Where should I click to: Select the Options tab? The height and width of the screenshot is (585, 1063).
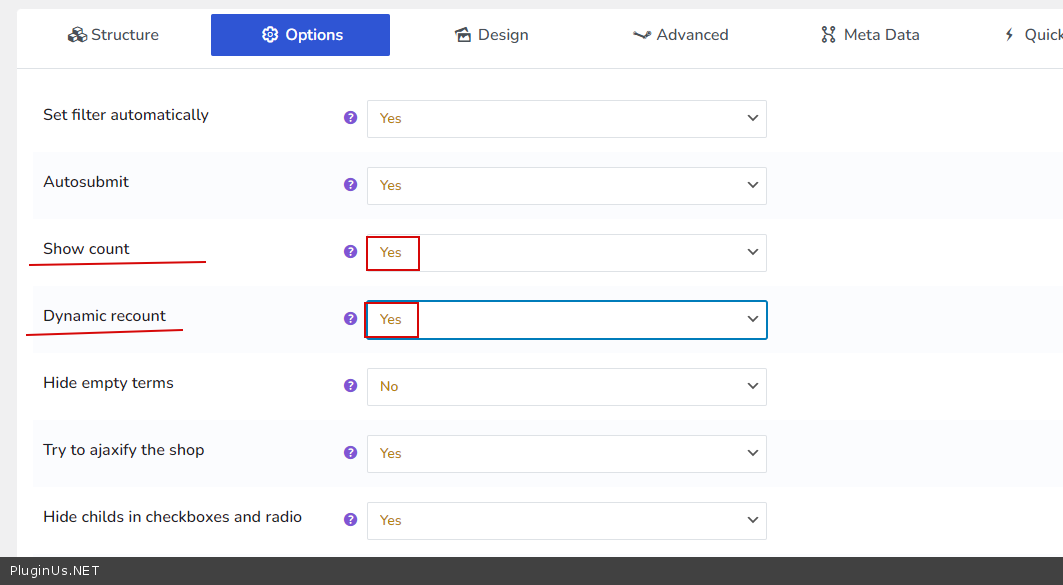click(300, 35)
